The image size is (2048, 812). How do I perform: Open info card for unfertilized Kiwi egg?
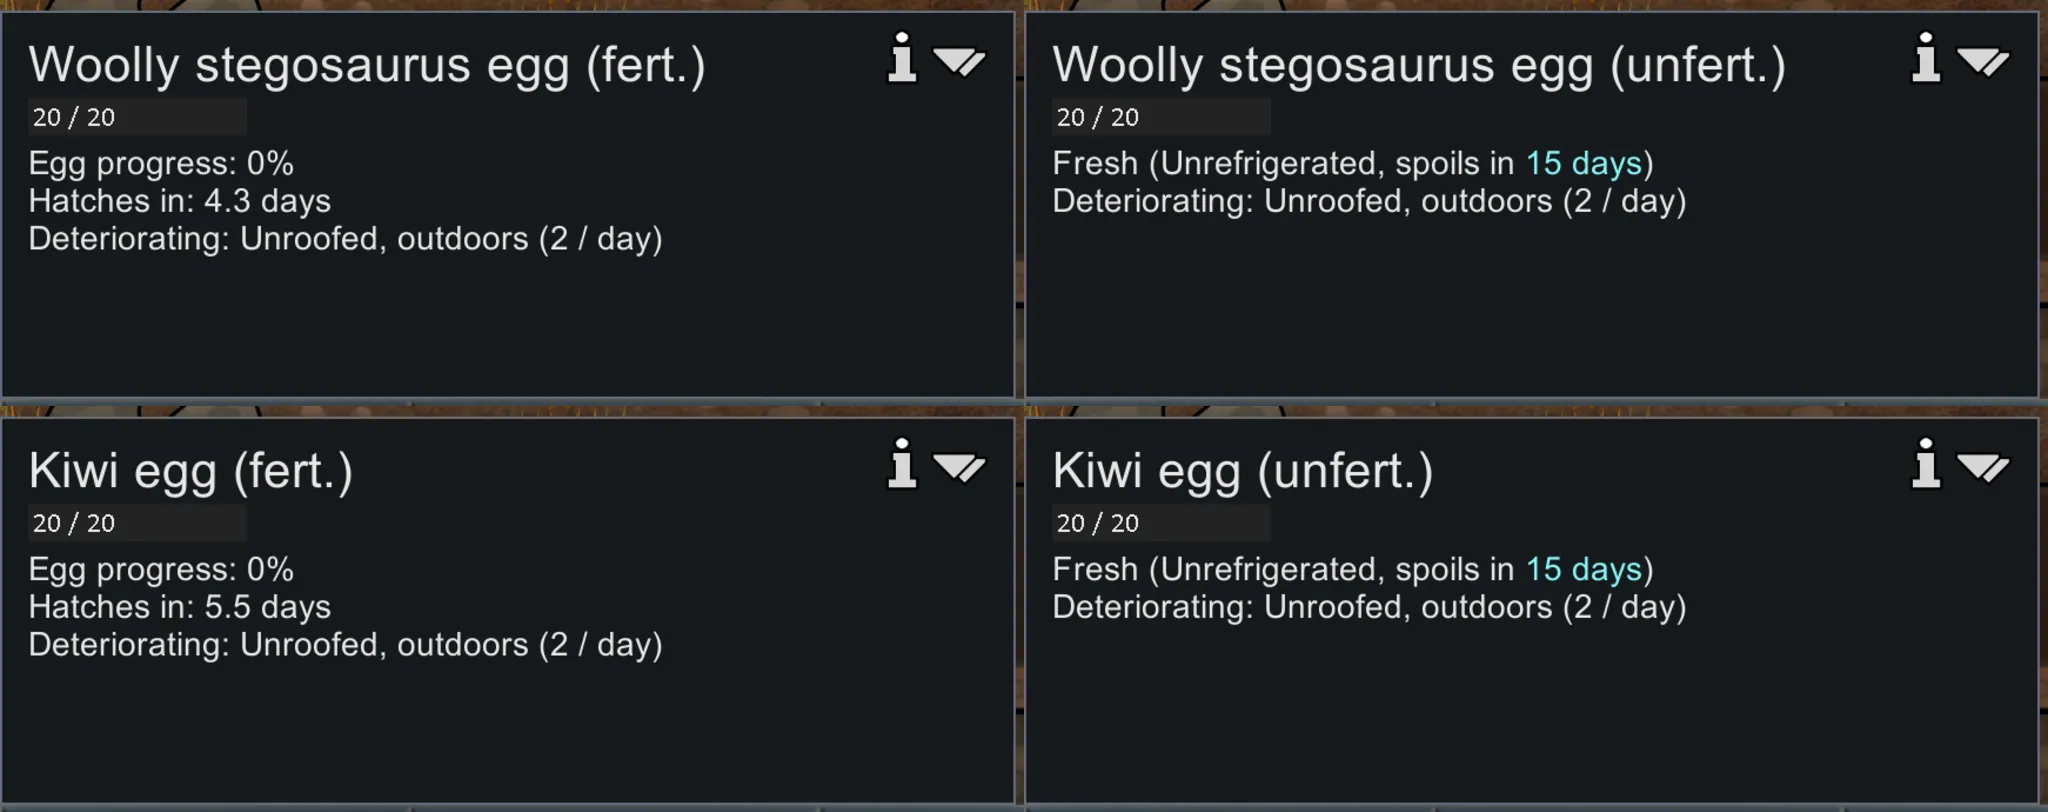click(1926, 464)
